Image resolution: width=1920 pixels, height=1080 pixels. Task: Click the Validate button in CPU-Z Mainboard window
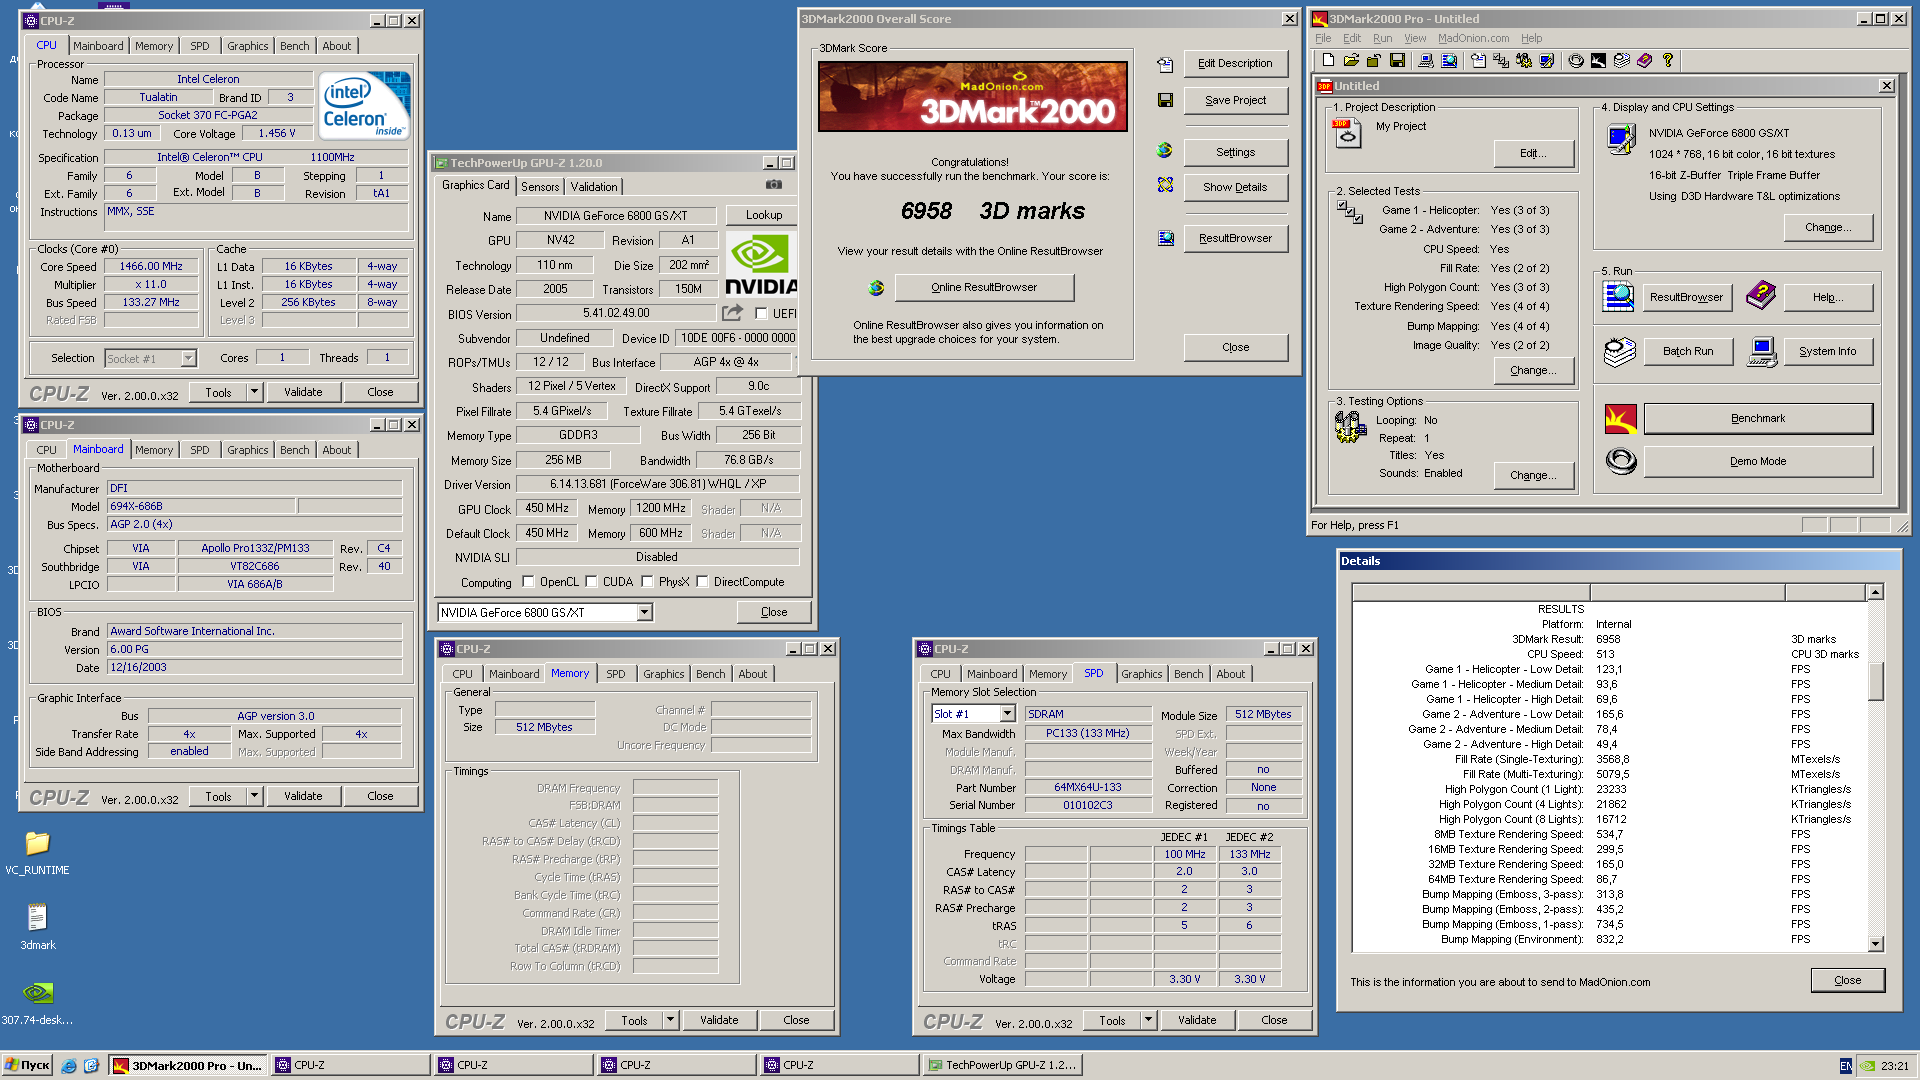click(x=303, y=797)
